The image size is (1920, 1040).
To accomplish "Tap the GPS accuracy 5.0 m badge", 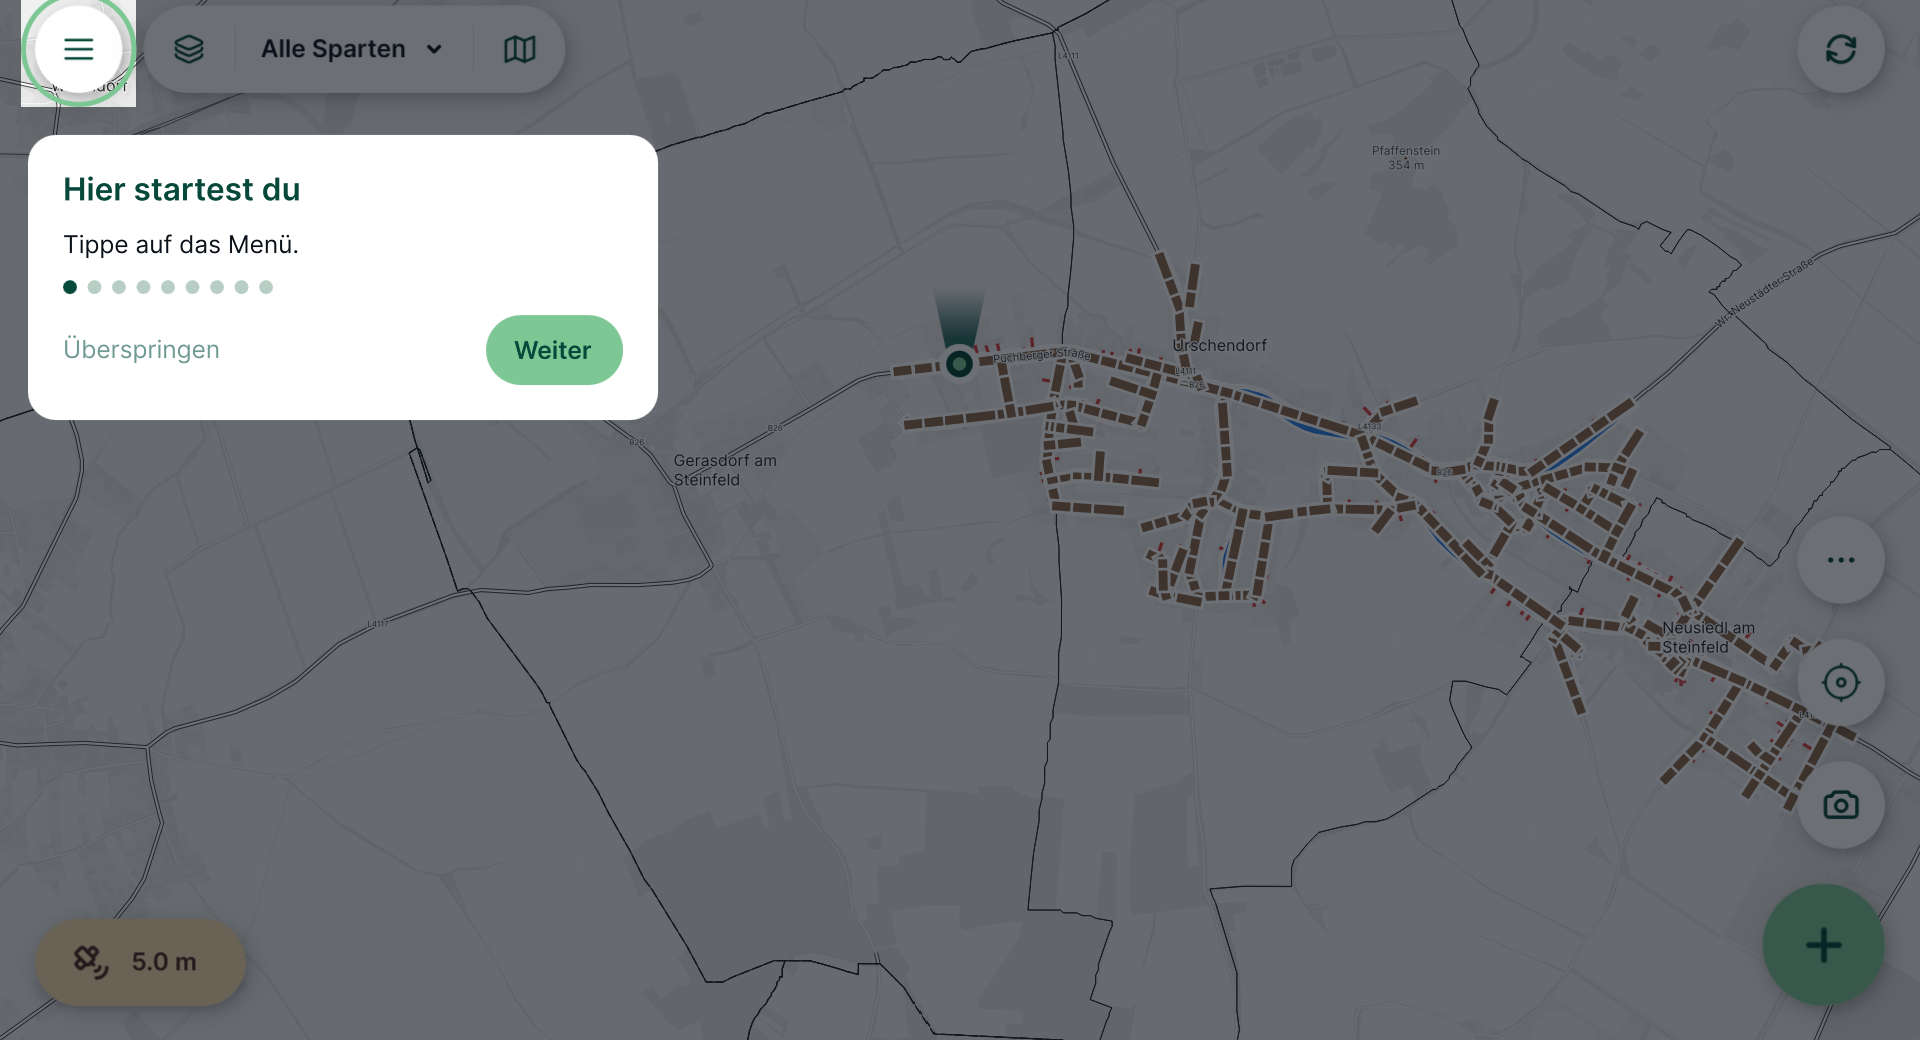I will [x=141, y=962].
